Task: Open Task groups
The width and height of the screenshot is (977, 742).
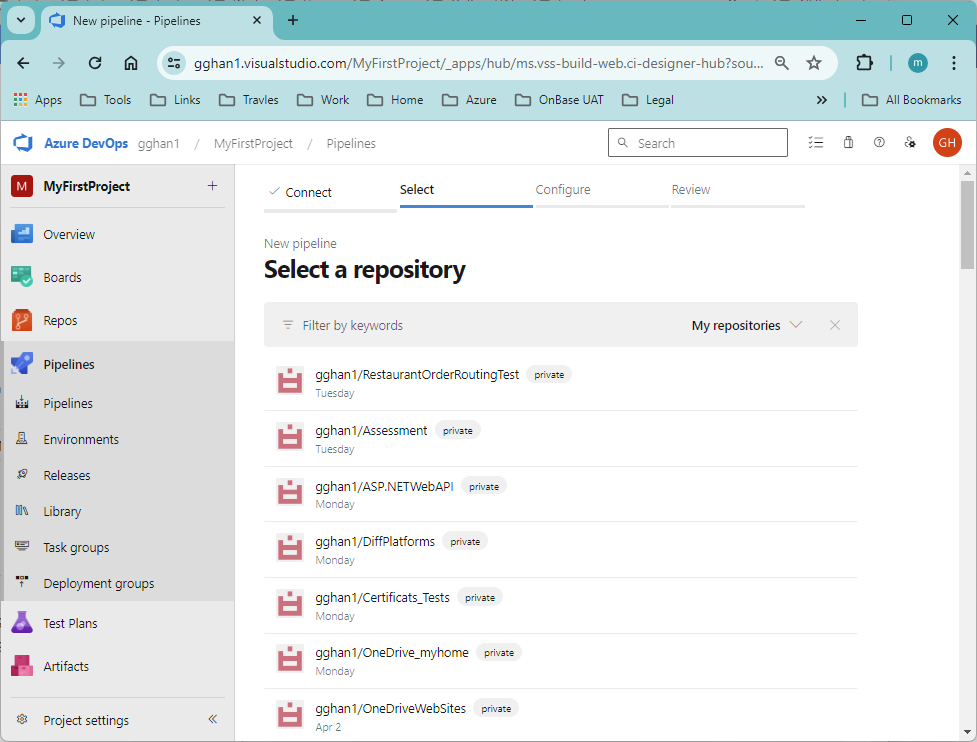Action: (x=77, y=547)
